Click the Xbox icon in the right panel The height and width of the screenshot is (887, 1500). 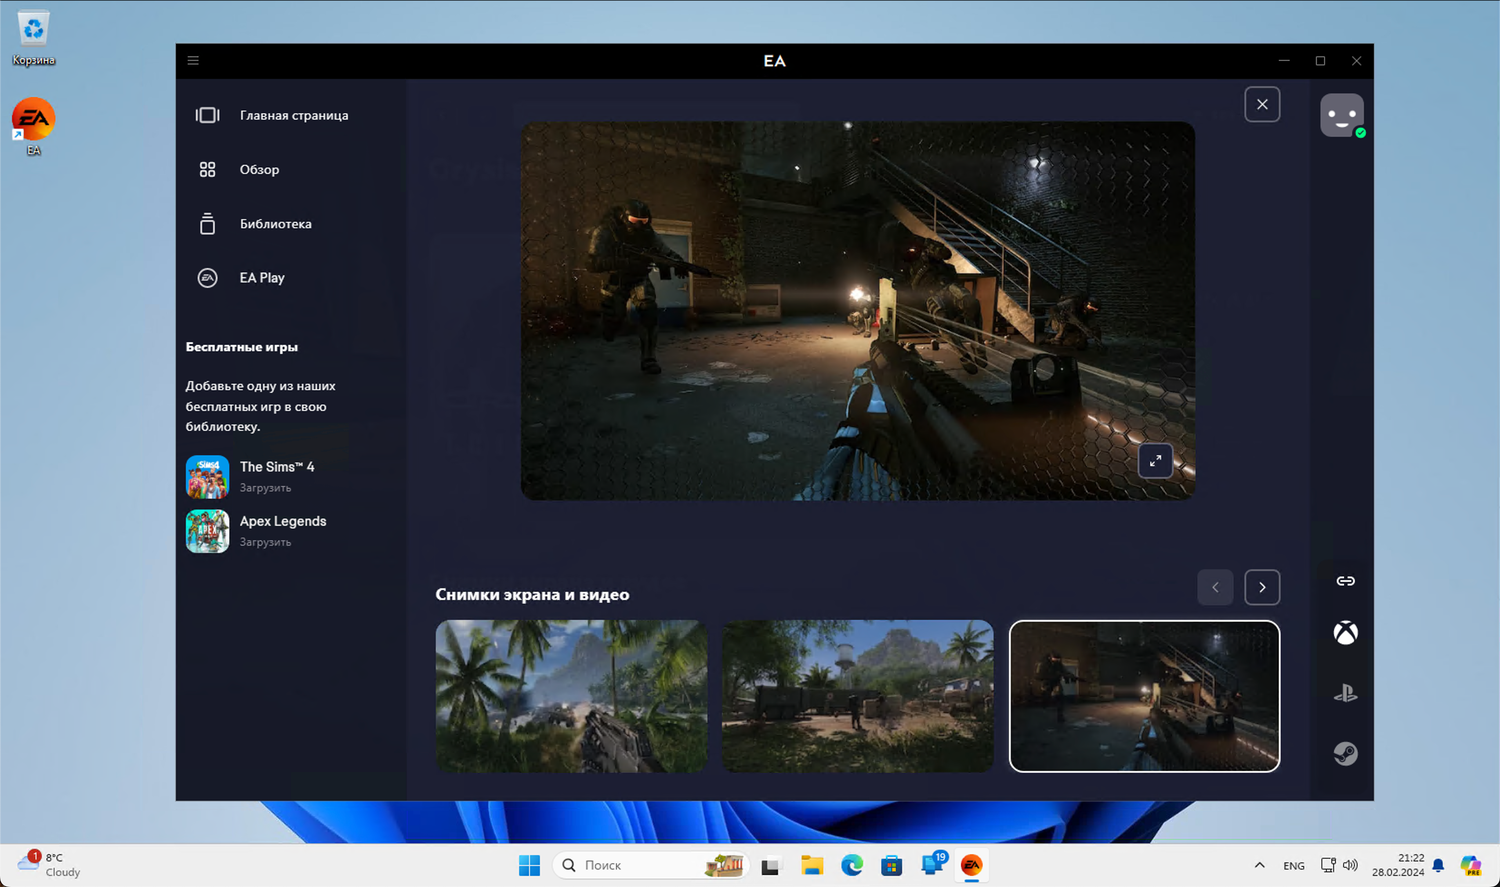pyautogui.click(x=1346, y=633)
